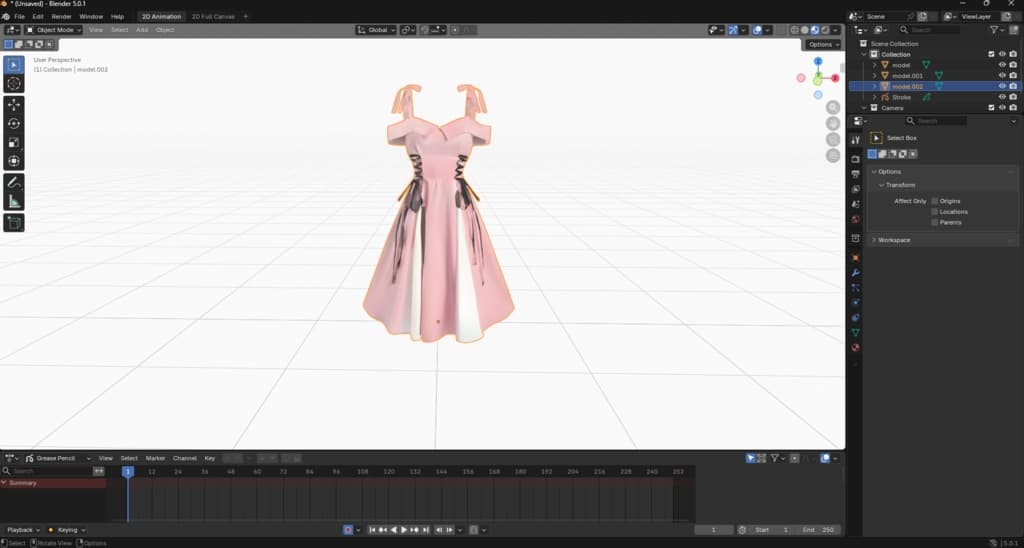Switch to solid viewport shading
This screenshot has height=548, width=1024.
point(805,30)
